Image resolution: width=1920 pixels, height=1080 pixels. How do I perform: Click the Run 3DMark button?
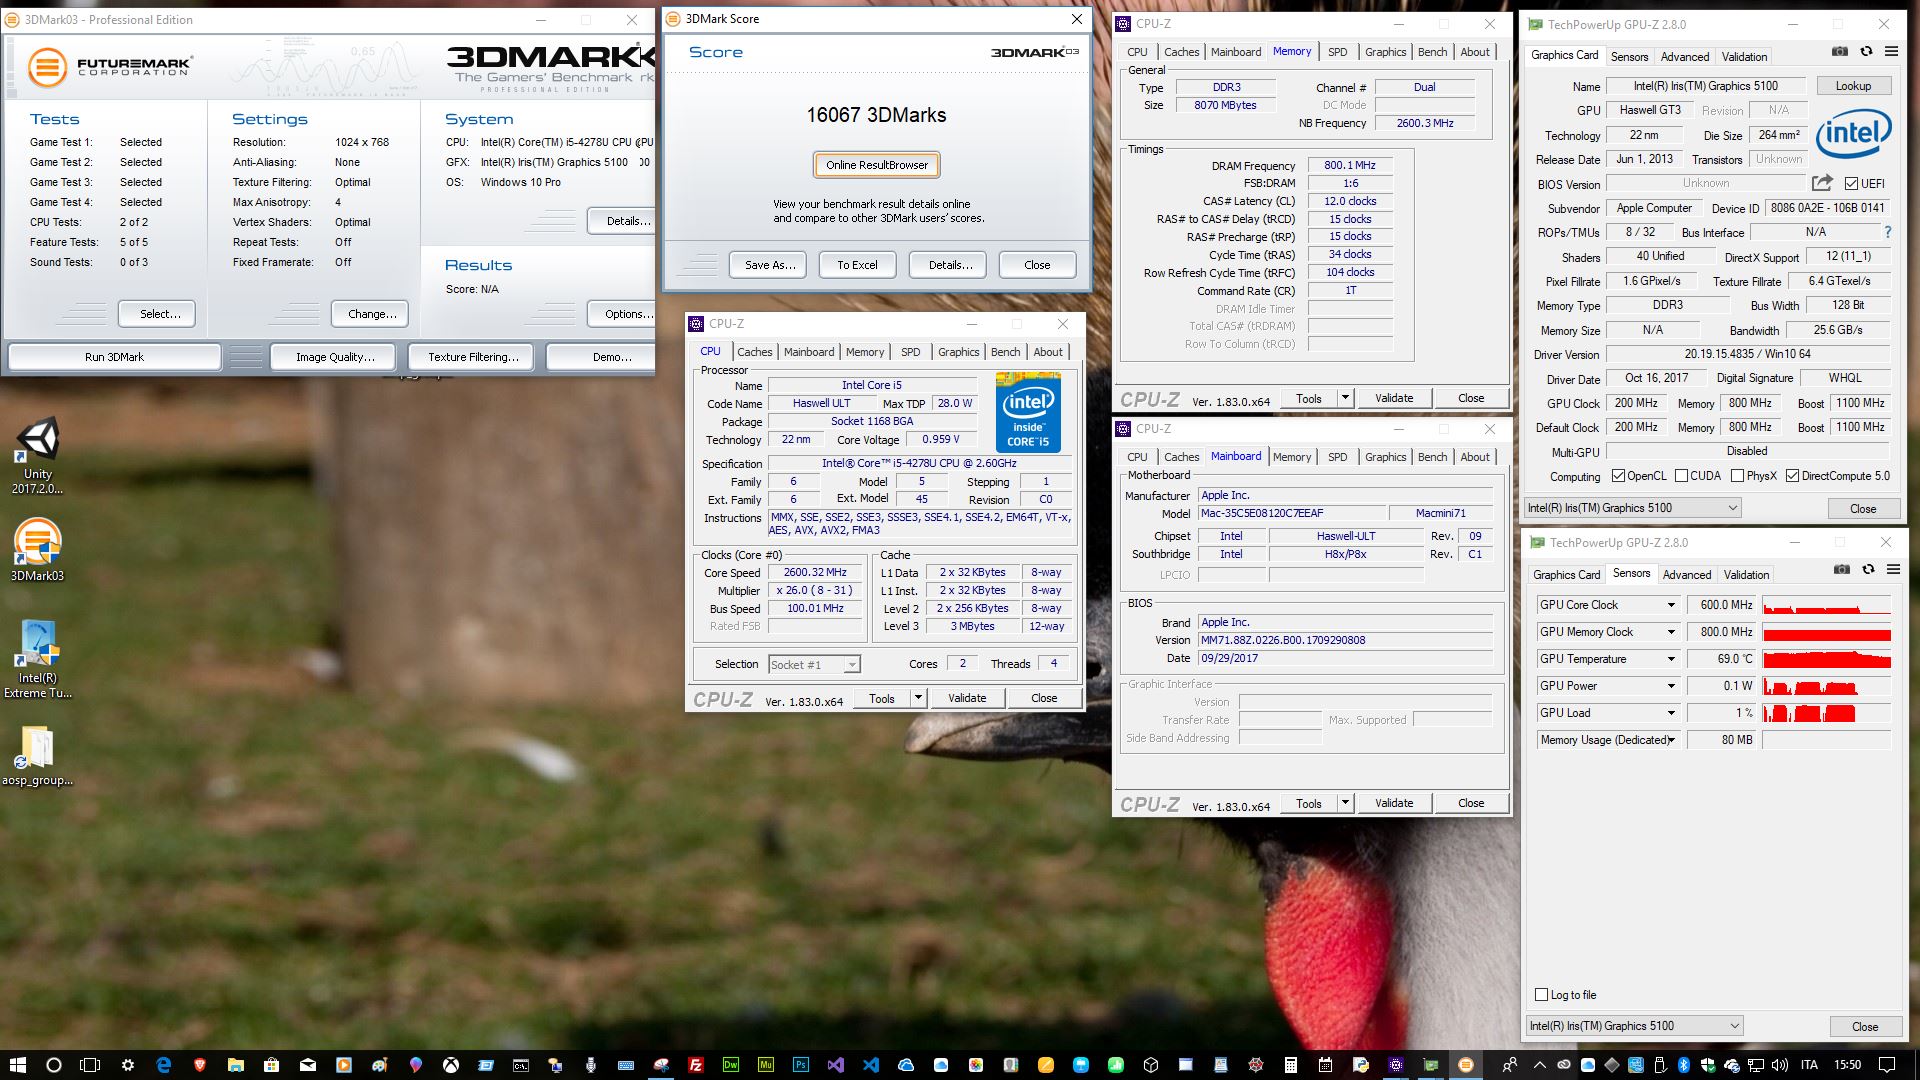coord(114,357)
